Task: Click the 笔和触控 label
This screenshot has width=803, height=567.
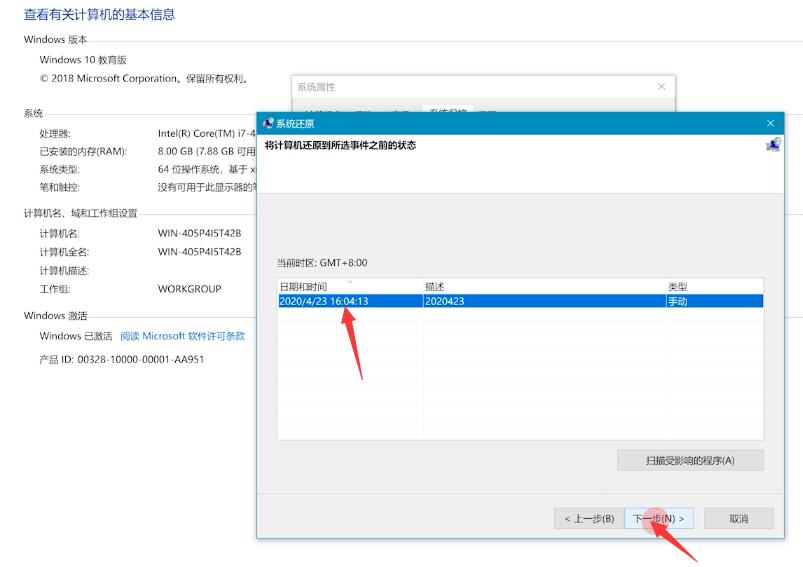Action: click(x=59, y=187)
